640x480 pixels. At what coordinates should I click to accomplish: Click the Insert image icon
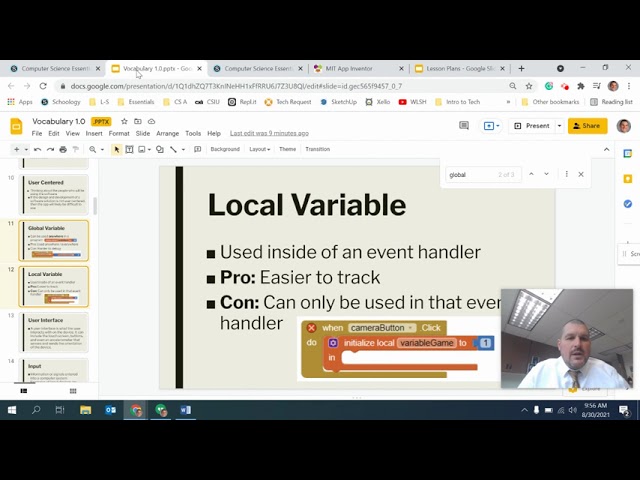click(142, 149)
